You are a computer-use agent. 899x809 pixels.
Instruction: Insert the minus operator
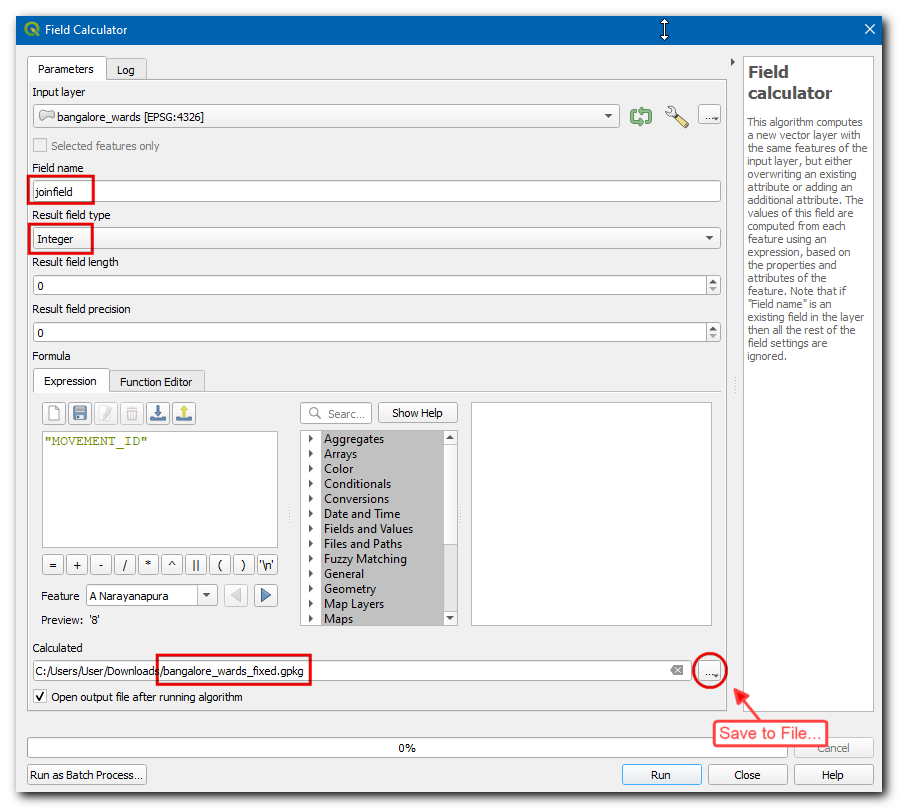tap(101, 565)
